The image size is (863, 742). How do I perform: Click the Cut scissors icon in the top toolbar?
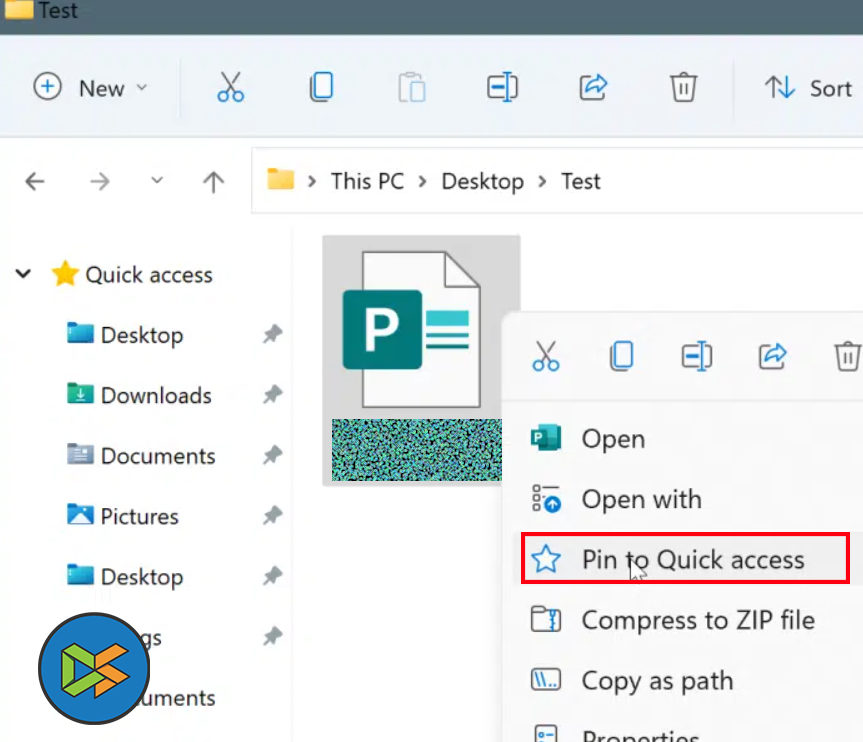pyautogui.click(x=230, y=88)
